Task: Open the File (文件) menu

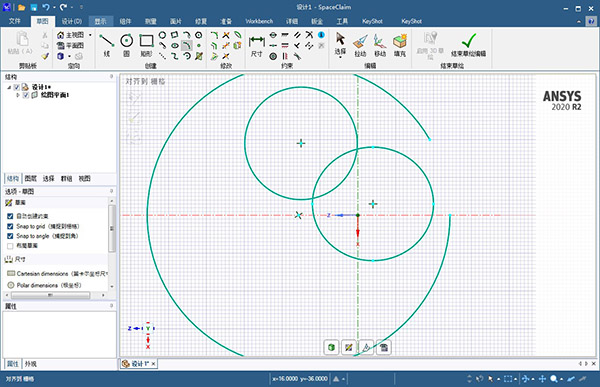Action: point(14,21)
